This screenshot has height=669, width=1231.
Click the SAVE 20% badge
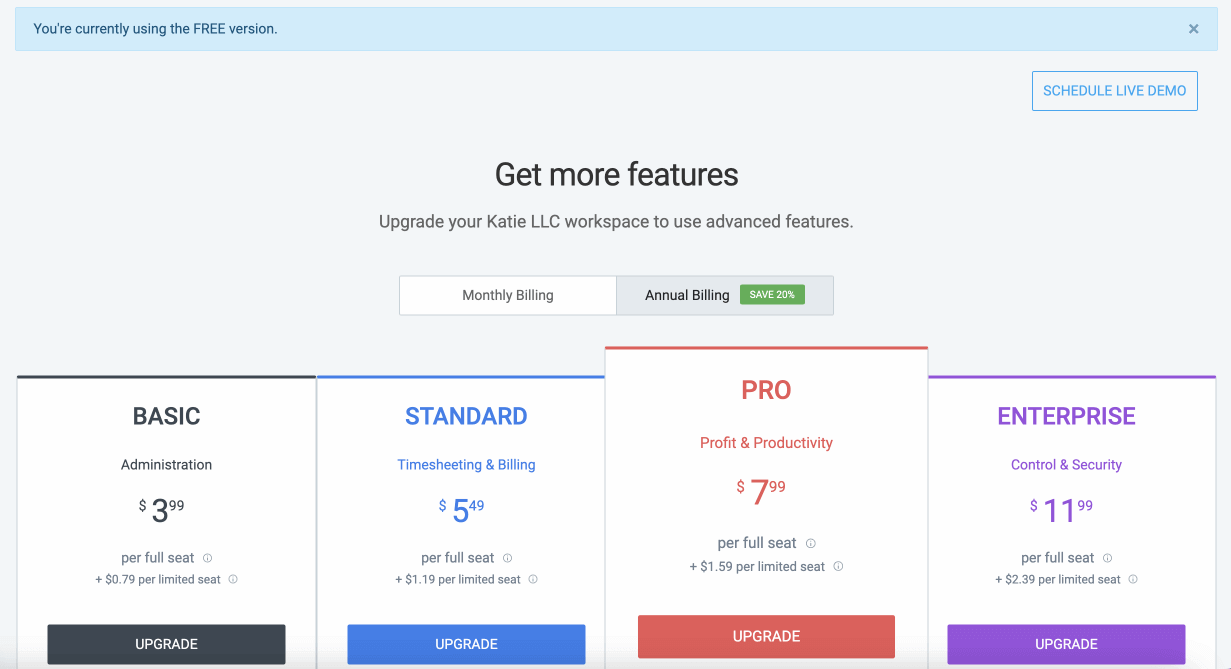[x=772, y=295]
